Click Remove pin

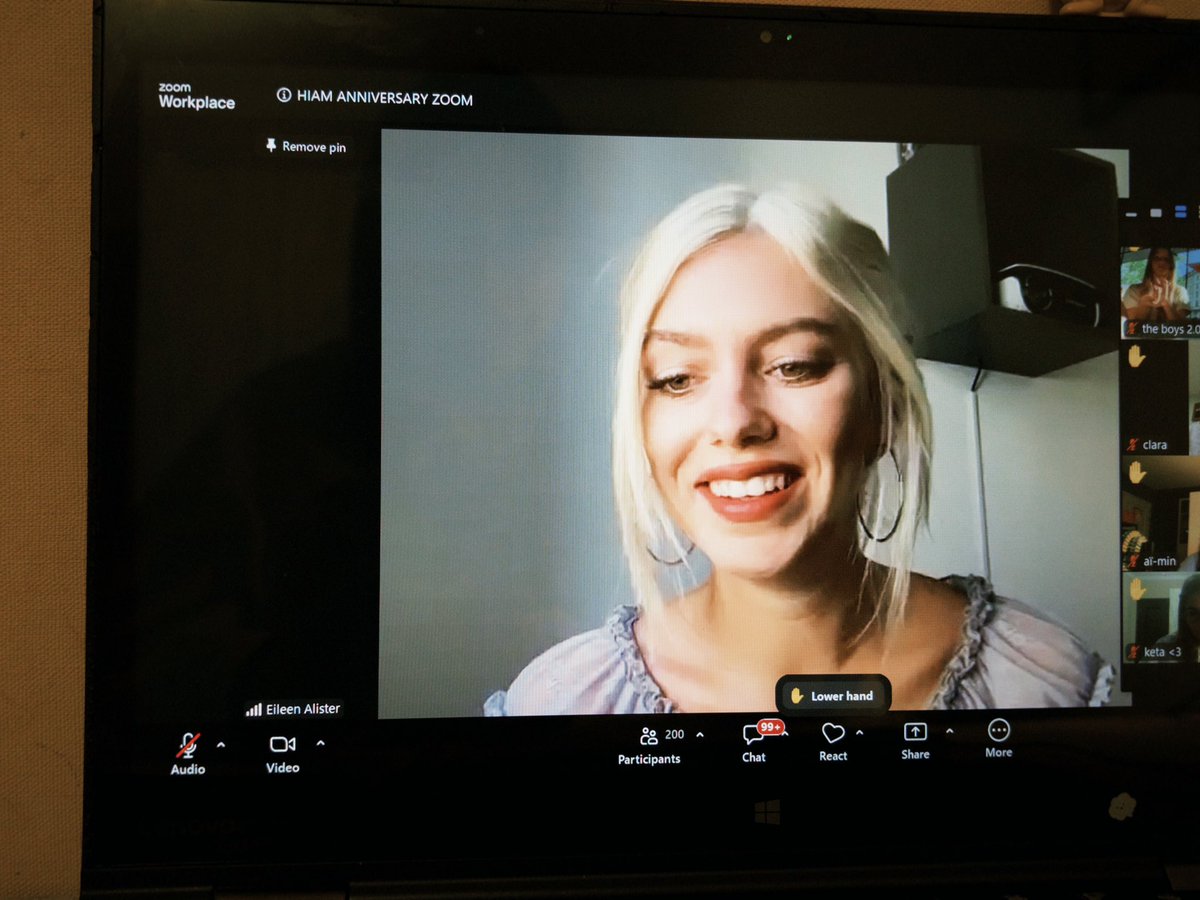[x=306, y=146]
